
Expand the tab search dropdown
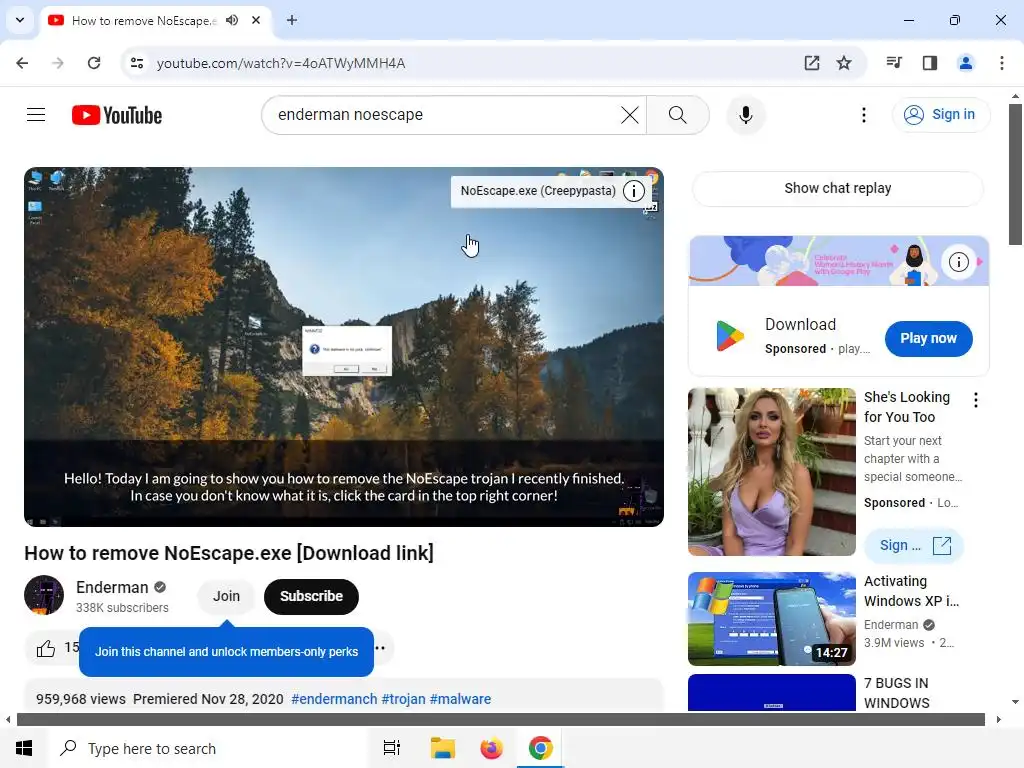20,20
